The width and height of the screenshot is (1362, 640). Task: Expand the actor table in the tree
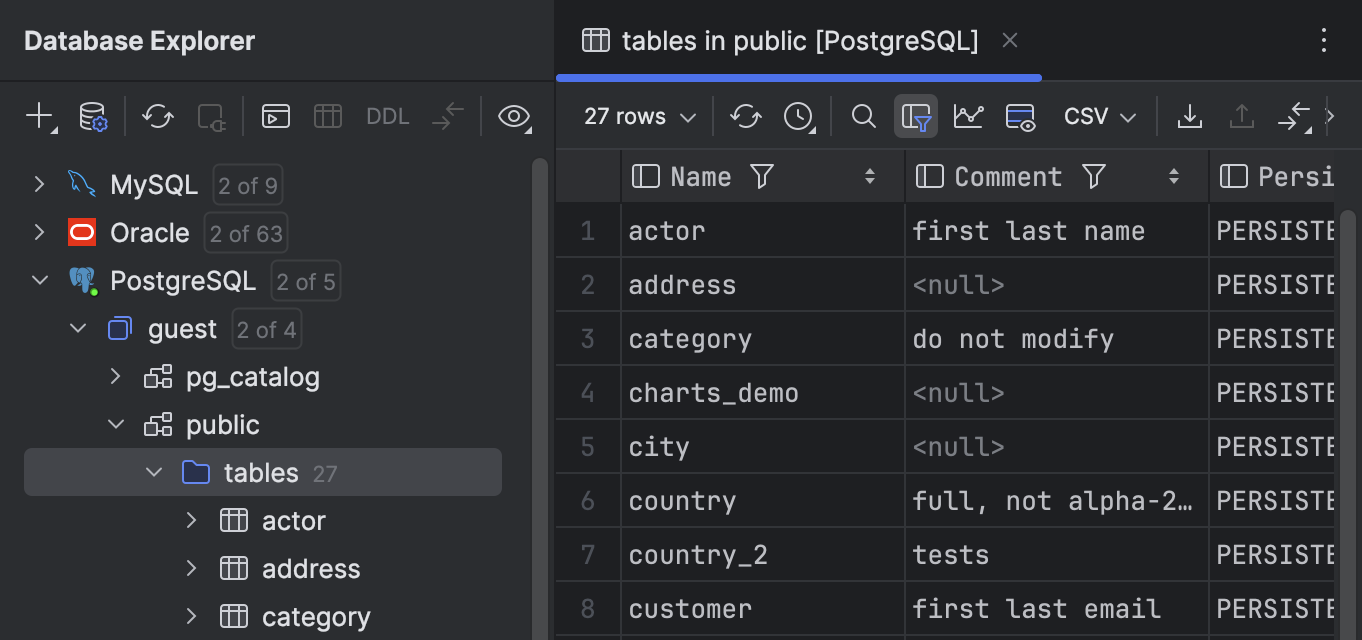coord(191,520)
